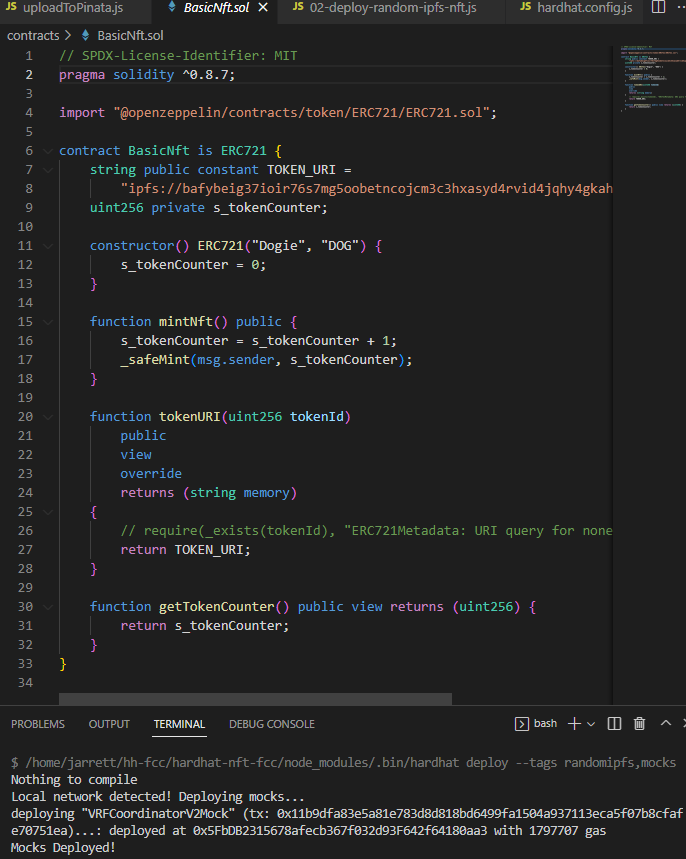Select the TERMINAL panel tab

point(179,724)
